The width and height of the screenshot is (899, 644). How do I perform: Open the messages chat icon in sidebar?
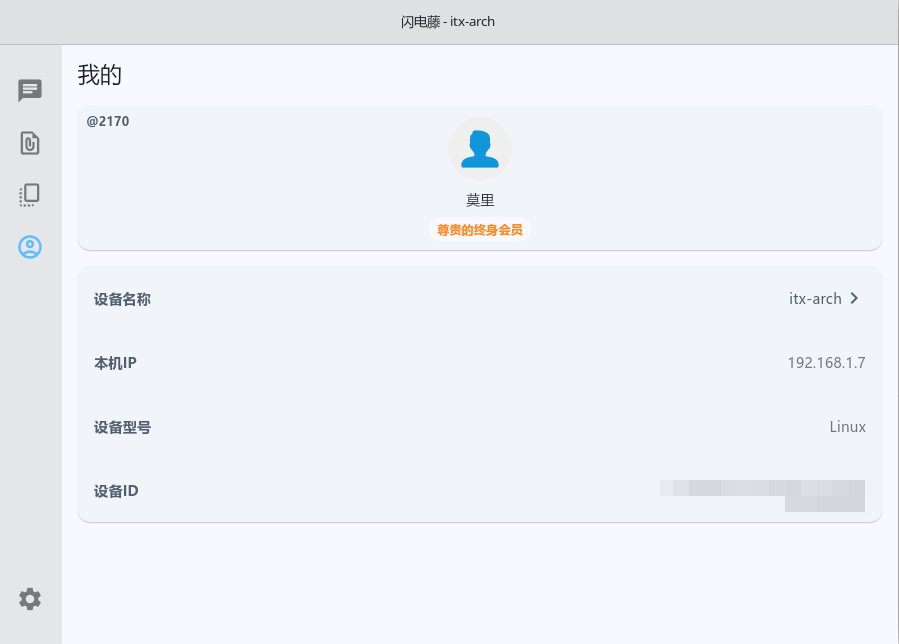pos(30,91)
